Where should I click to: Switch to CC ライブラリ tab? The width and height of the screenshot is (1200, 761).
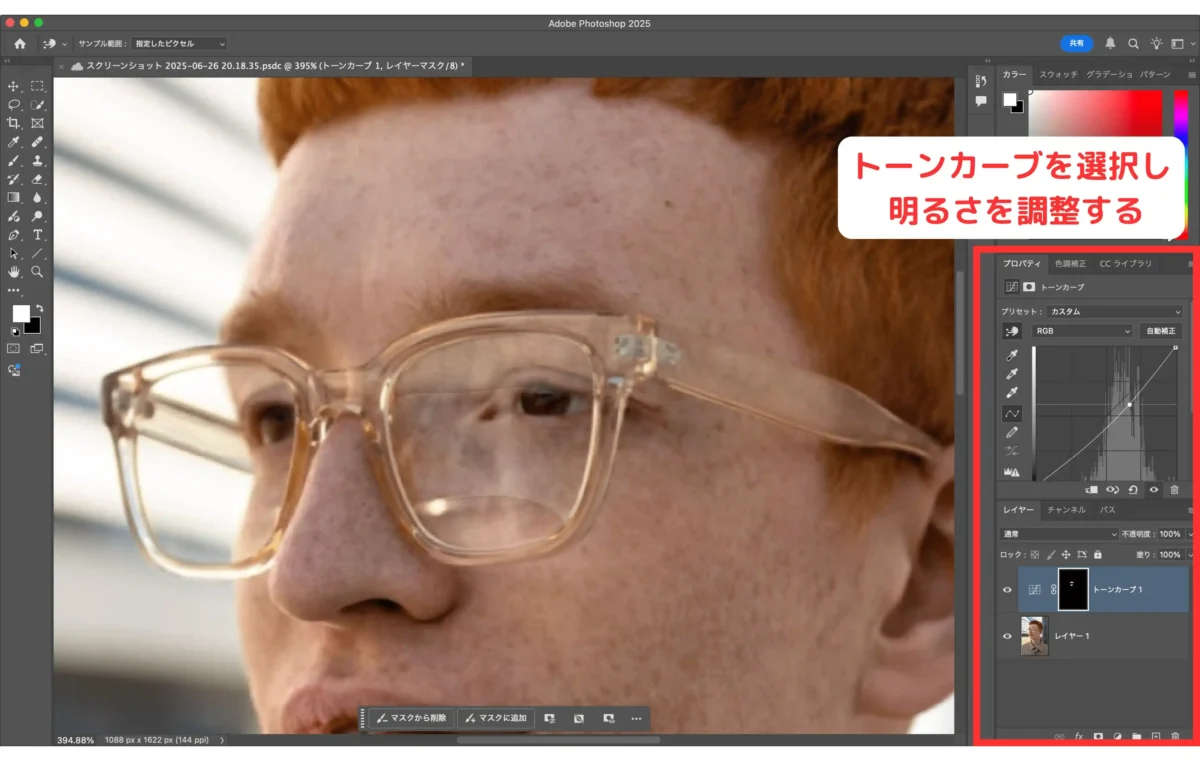[x=1125, y=264]
